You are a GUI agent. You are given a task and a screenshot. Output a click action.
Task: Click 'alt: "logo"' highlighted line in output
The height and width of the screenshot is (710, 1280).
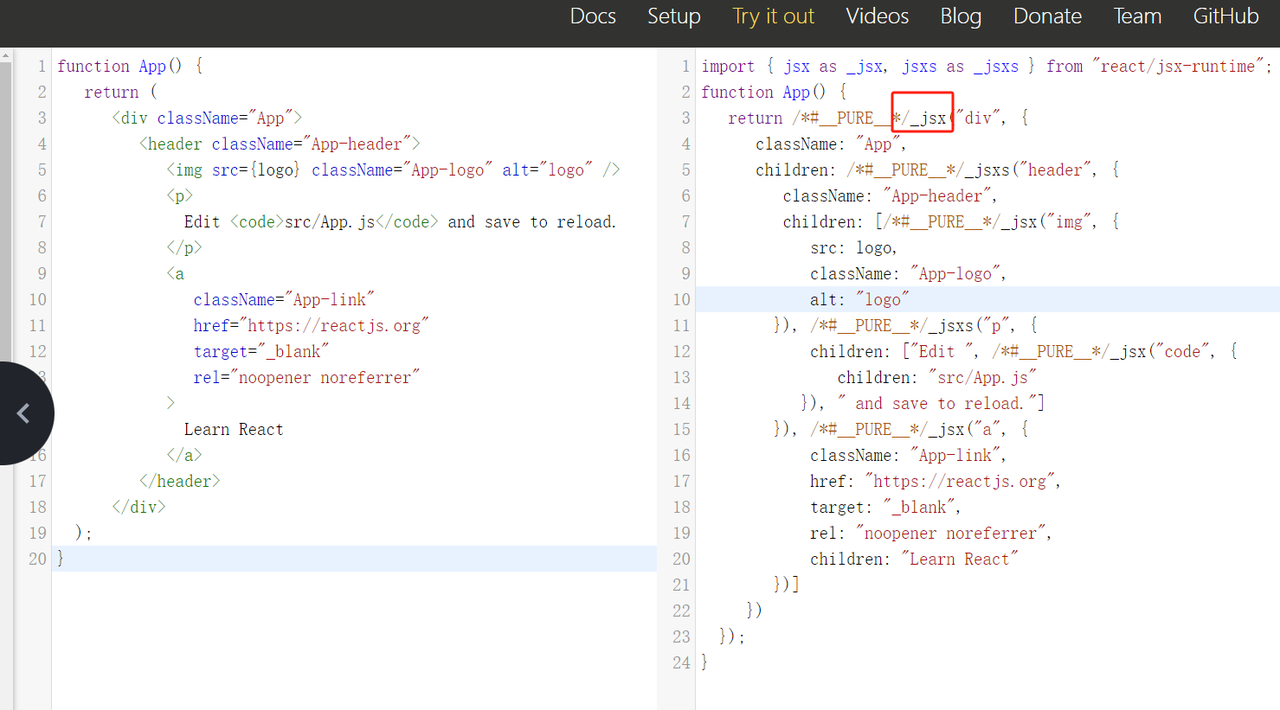pyautogui.click(x=860, y=299)
